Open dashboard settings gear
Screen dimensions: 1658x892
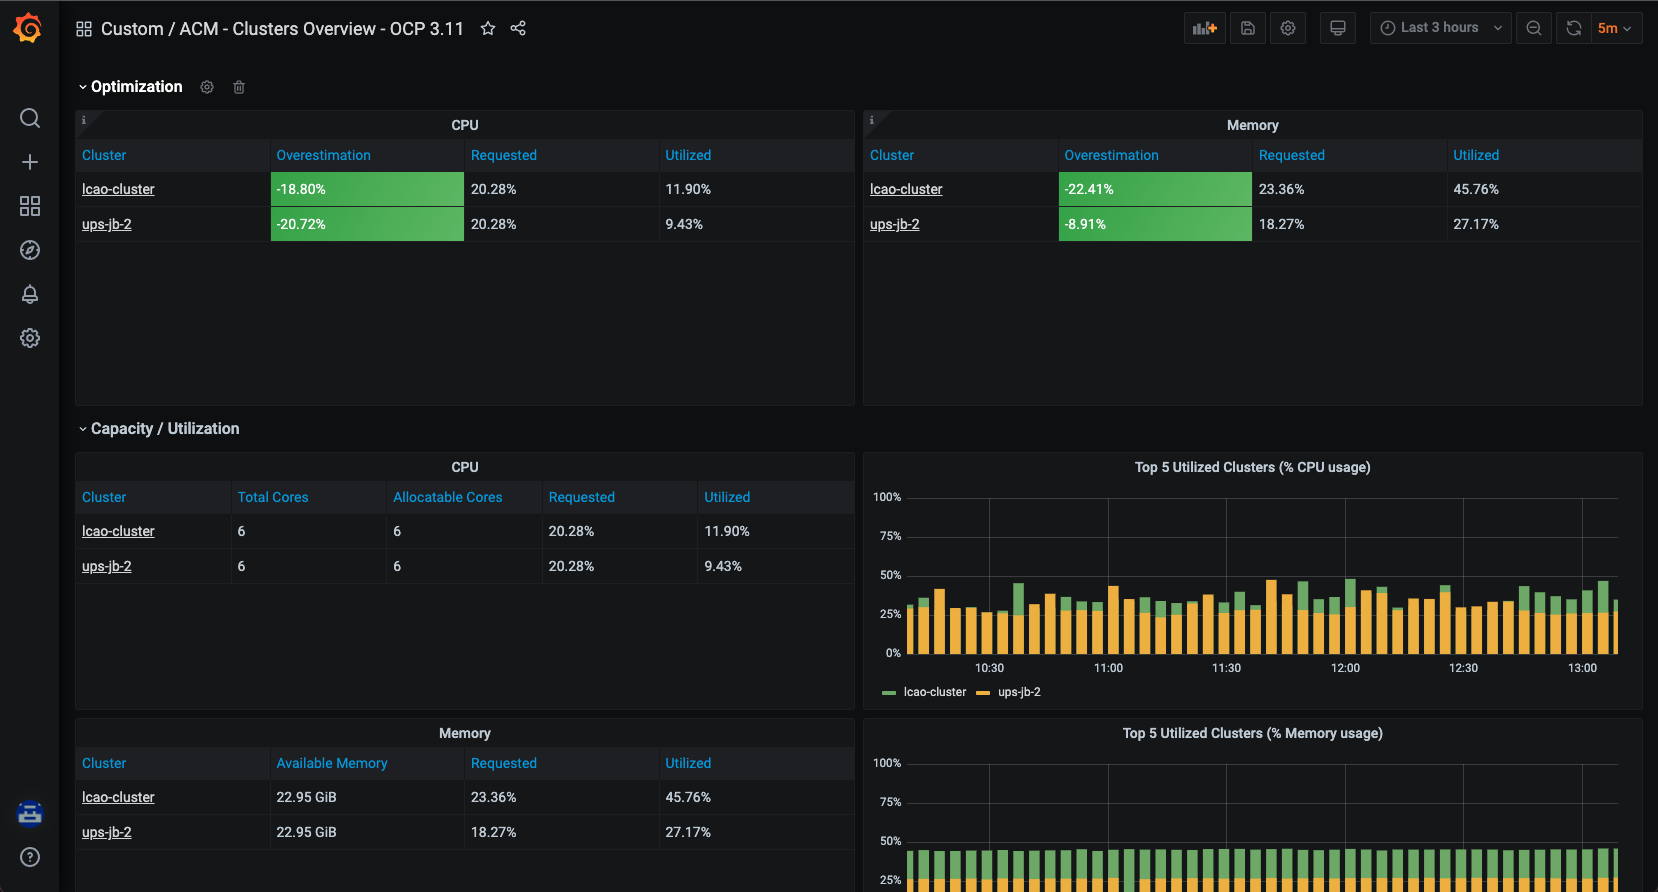pos(1288,28)
